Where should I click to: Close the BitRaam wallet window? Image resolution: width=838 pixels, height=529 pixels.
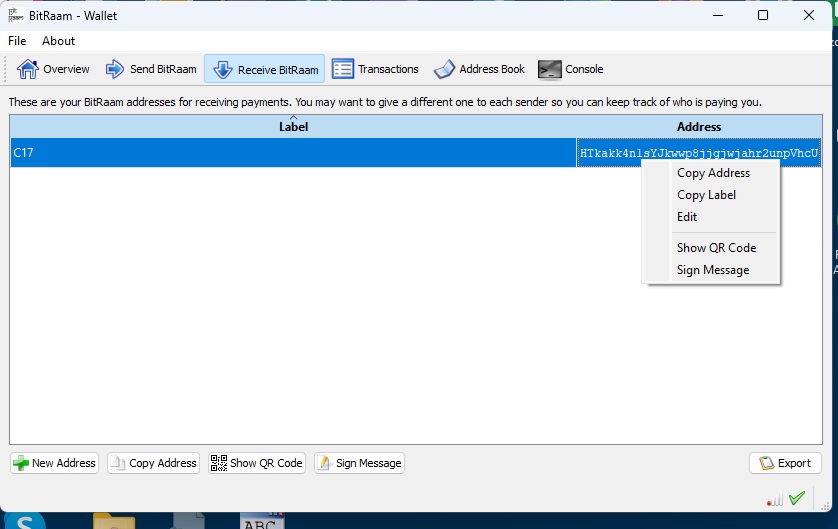[809, 15]
